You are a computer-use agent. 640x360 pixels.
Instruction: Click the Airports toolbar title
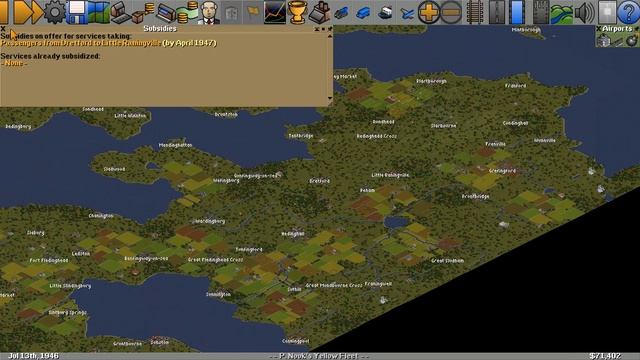(617, 29)
